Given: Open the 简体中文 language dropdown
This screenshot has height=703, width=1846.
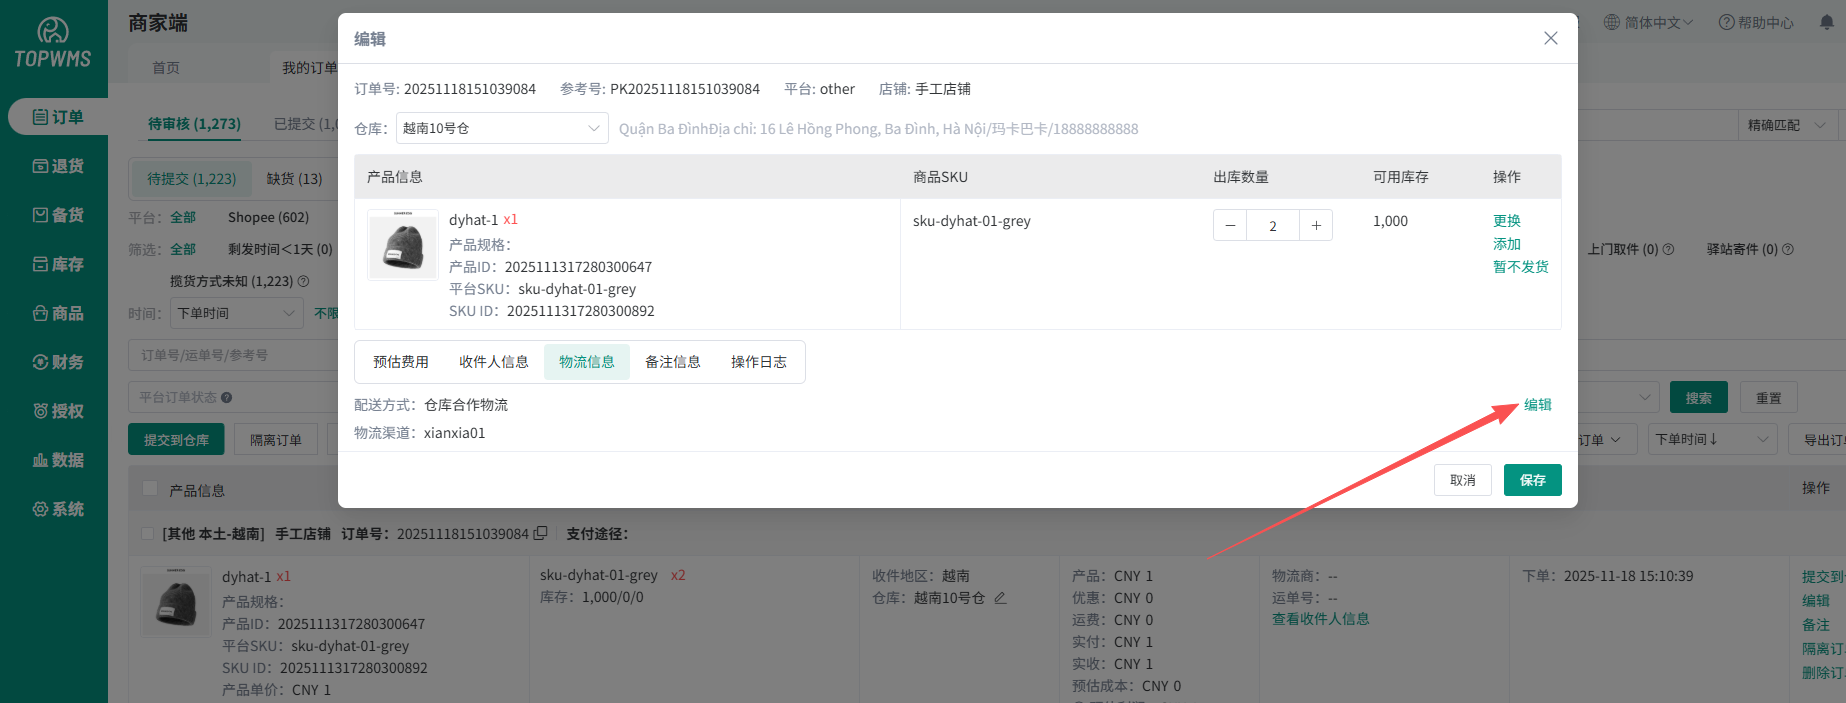Looking at the screenshot, I should (x=1648, y=22).
